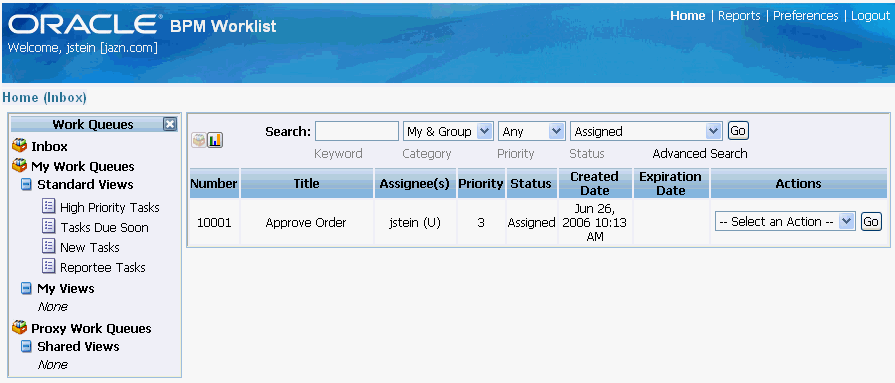Open the Advanced Search link
This screenshot has width=895, height=383.
pos(700,154)
